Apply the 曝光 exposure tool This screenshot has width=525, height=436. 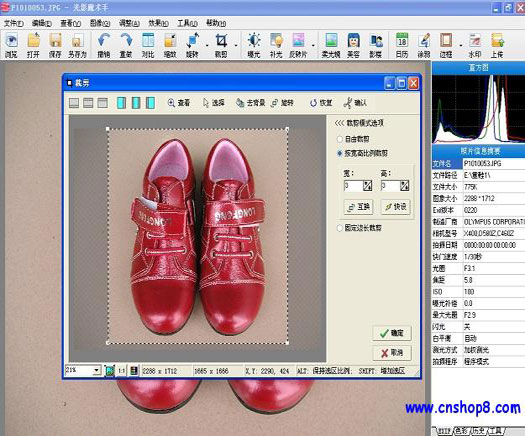254,45
